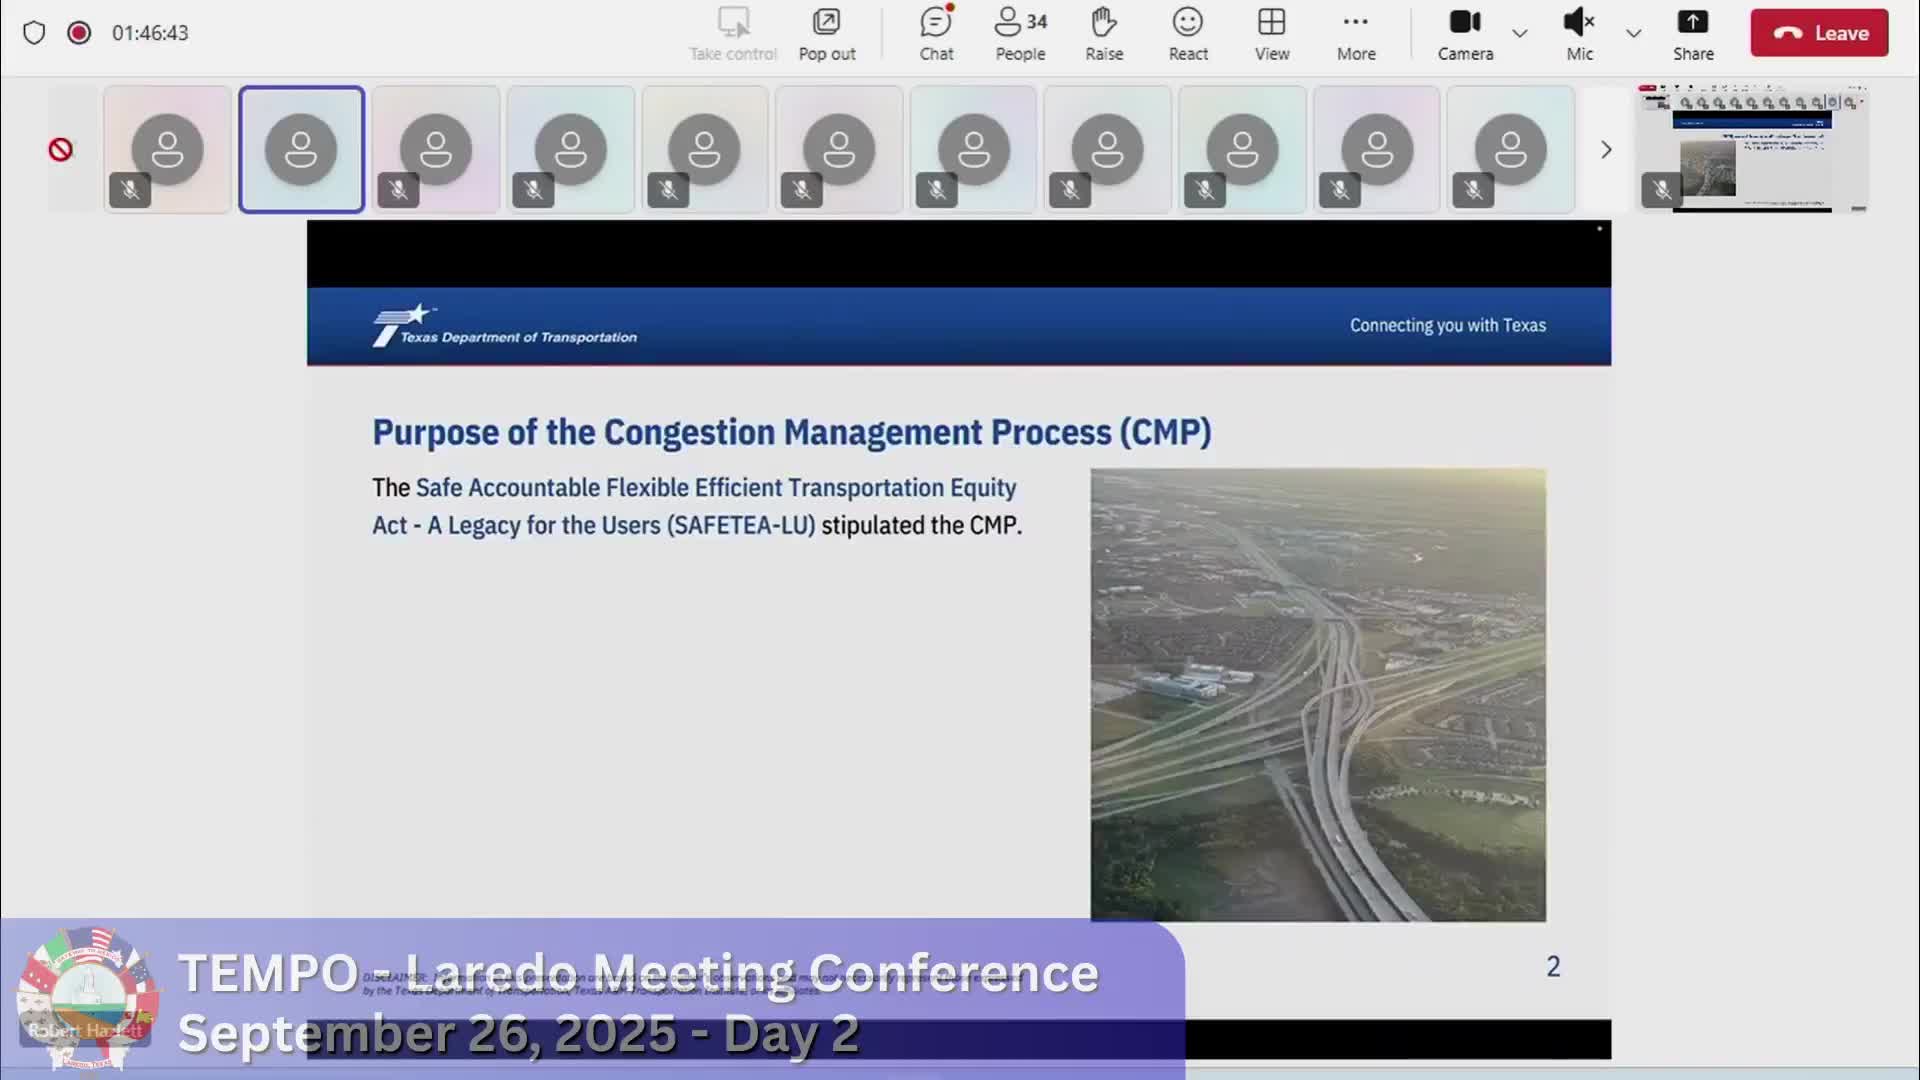Image resolution: width=1920 pixels, height=1080 pixels.
Task: Click the muted mic indicator on first participant tile
Action: pos(130,190)
